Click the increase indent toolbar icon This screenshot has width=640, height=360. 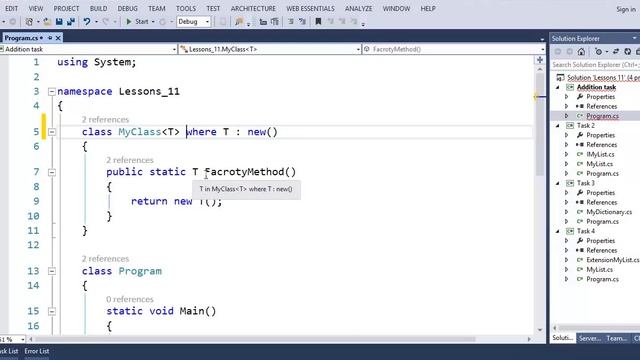(x=275, y=22)
